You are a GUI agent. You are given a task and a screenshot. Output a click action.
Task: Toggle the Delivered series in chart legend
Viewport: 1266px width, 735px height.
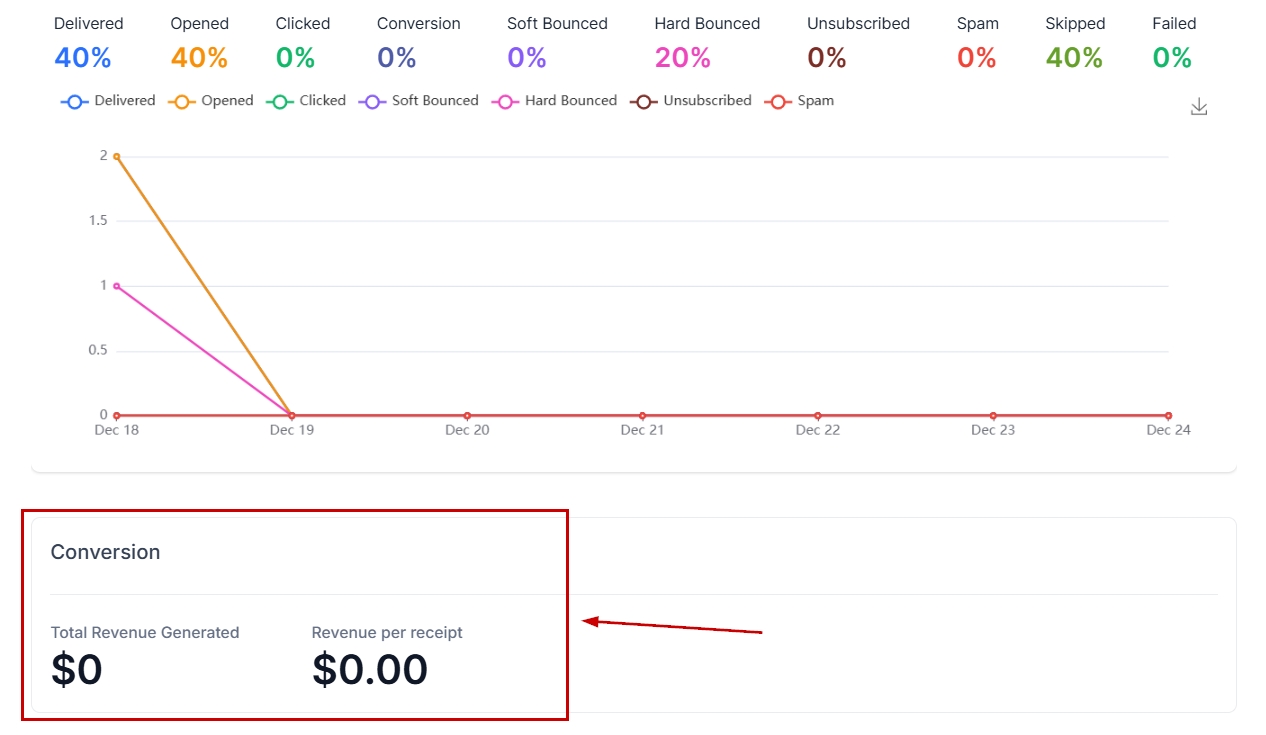pos(108,101)
